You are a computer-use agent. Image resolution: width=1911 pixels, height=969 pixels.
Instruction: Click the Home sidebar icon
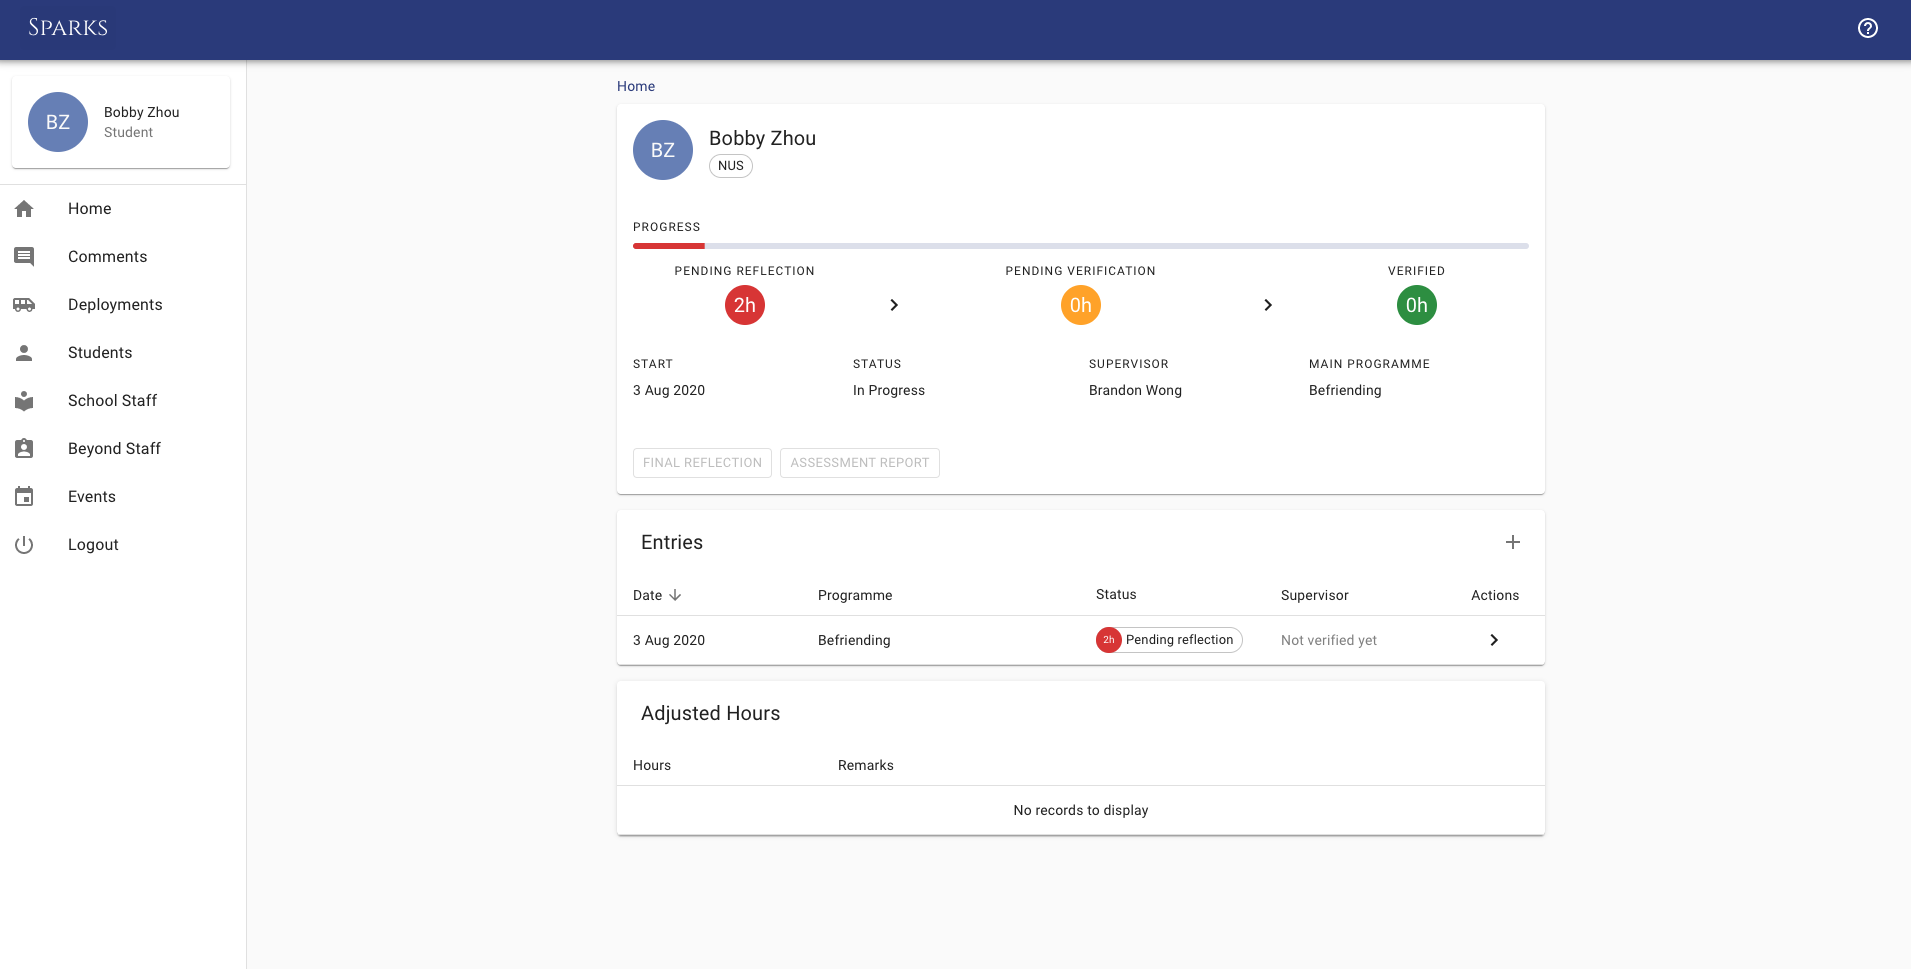(x=24, y=209)
